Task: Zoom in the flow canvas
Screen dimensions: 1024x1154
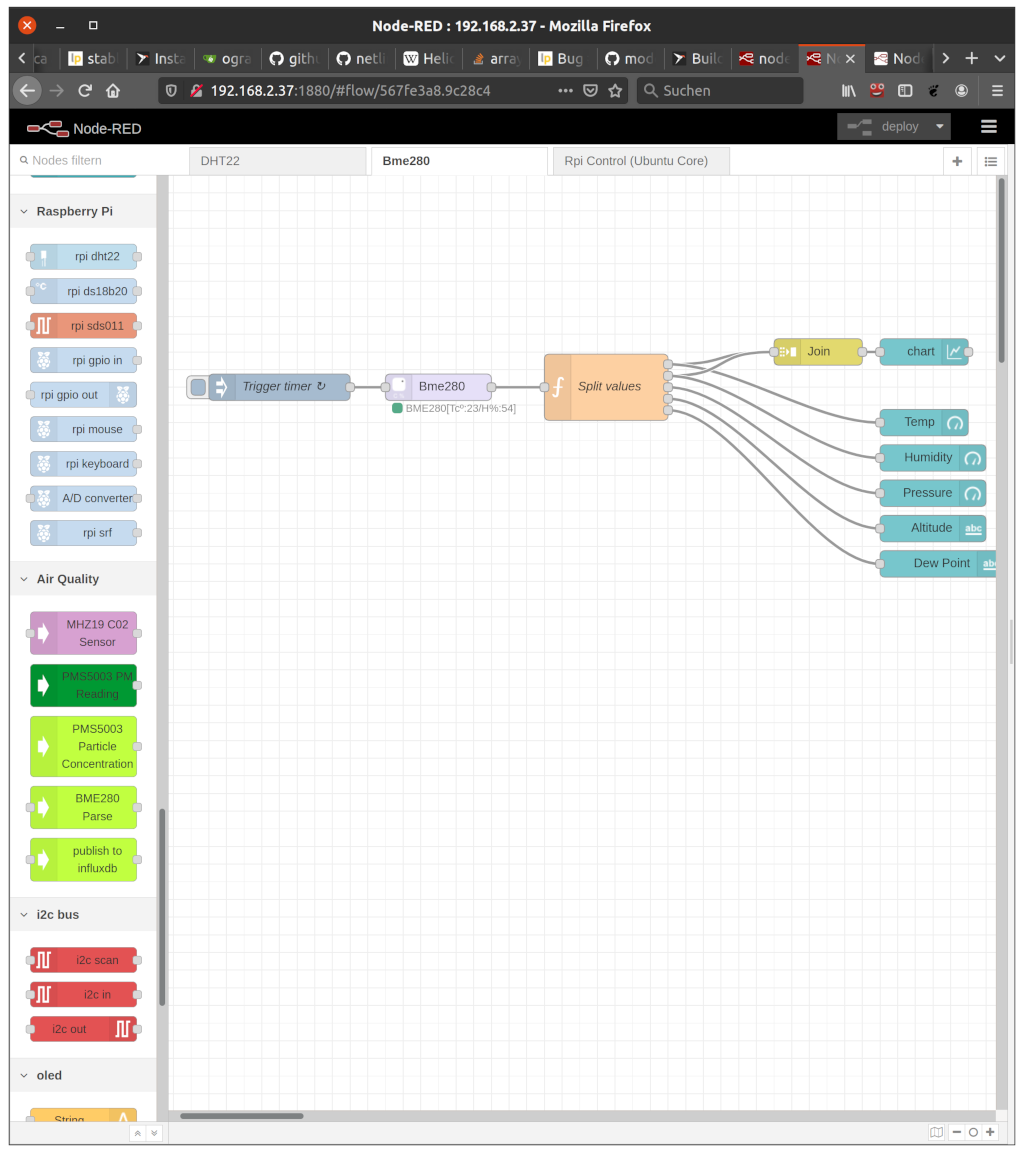Action: point(990,1132)
